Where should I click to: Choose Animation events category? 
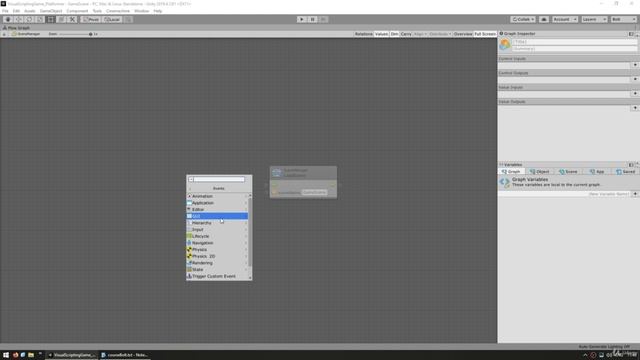[217, 196]
